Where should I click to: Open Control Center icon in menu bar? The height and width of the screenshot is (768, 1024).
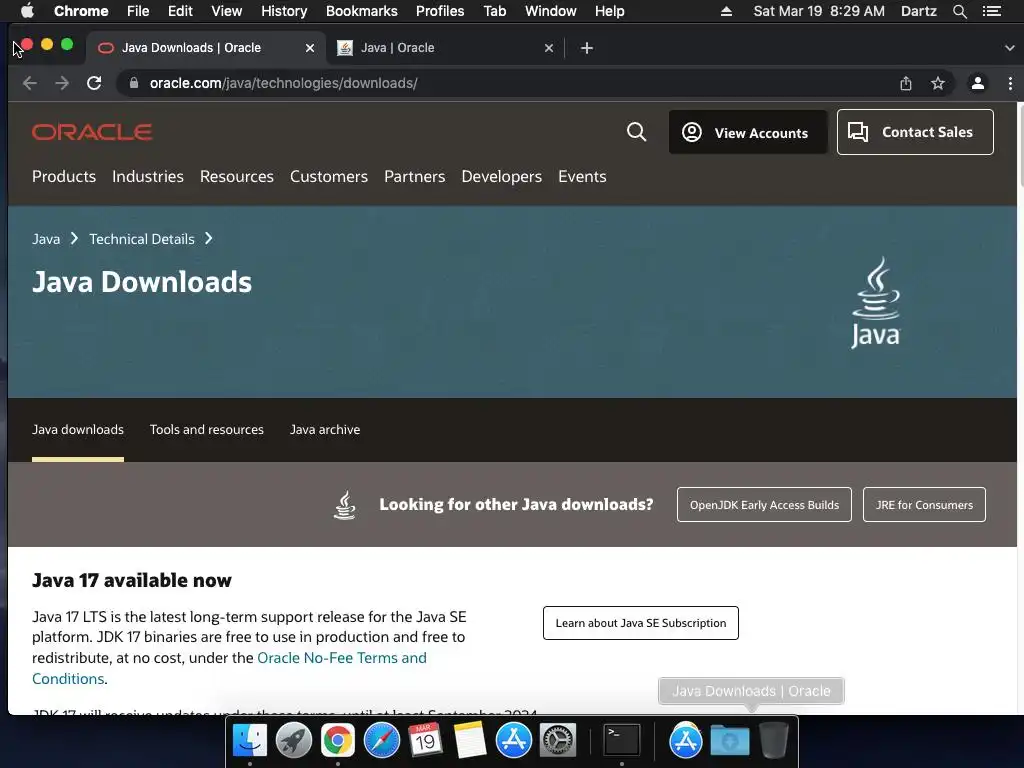(991, 11)
